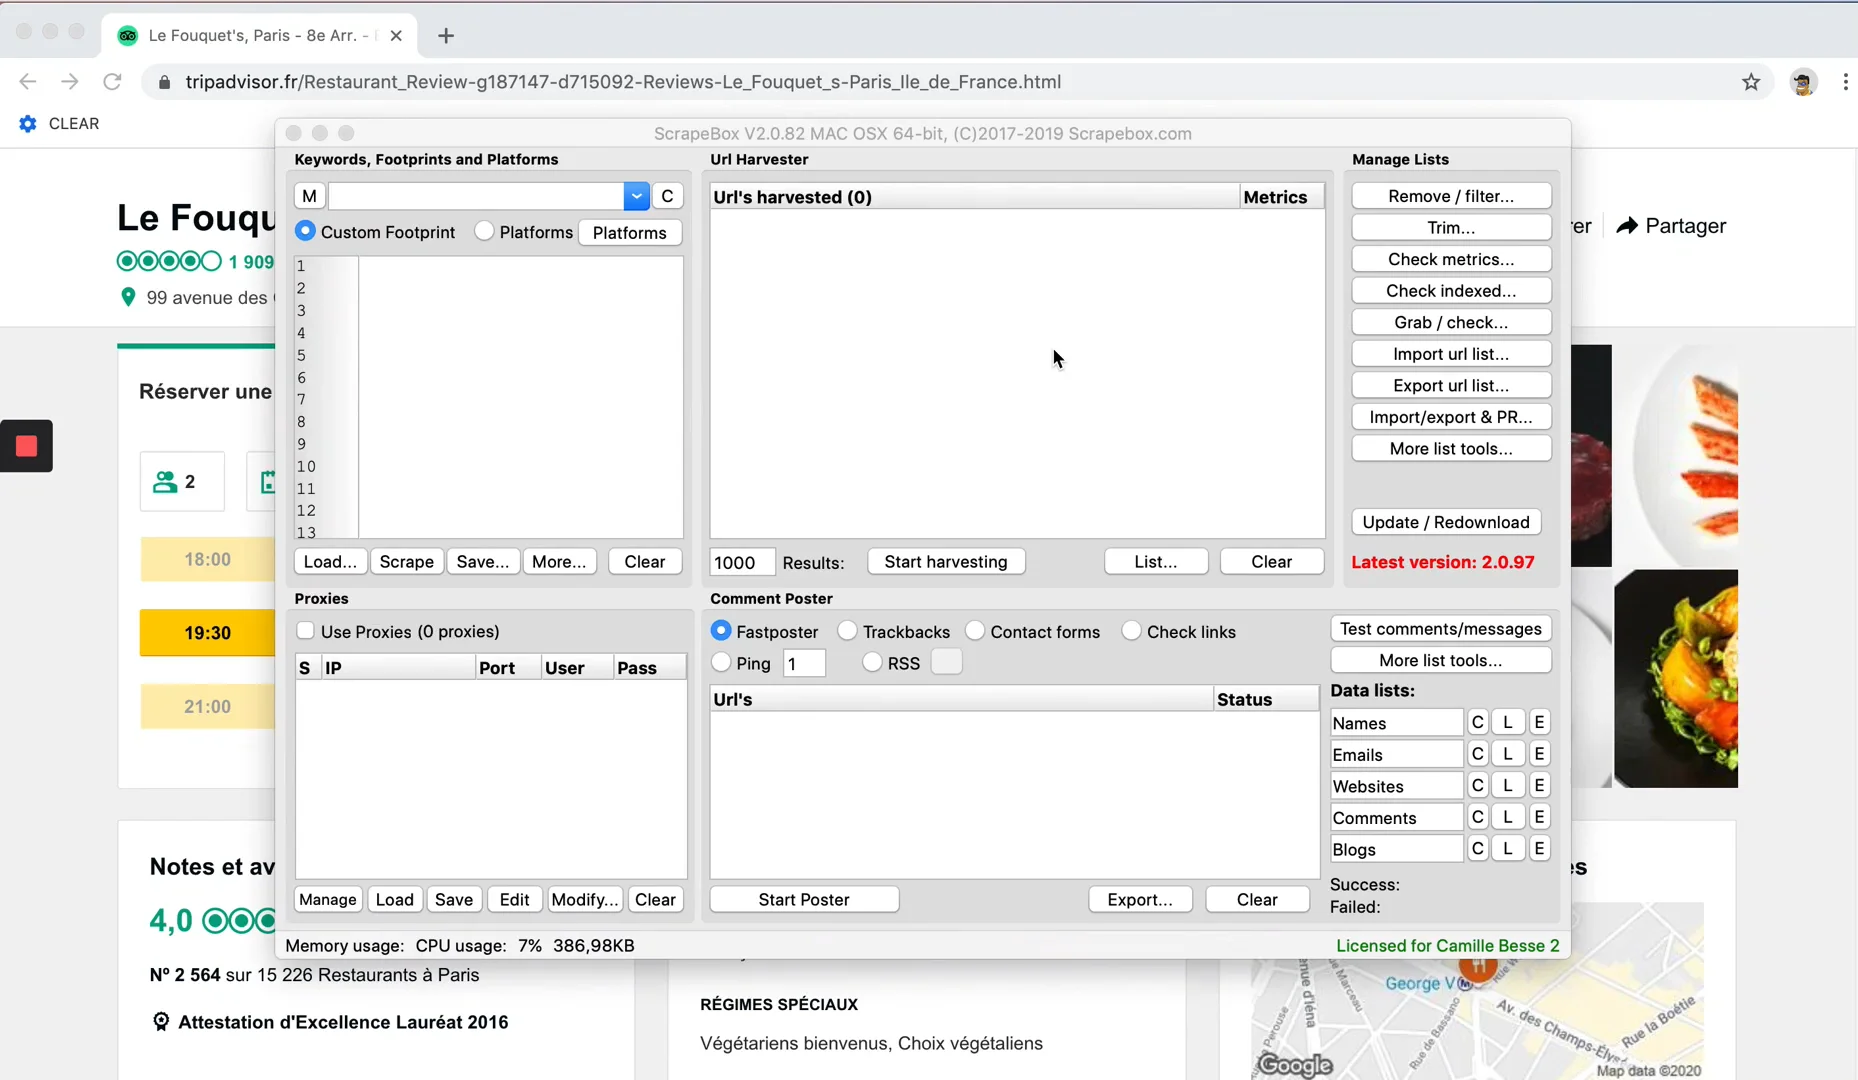1858x1080 pixels.
Task: Open the More... keywords menu
Action: pyautogui.click(x=559, y=561)
